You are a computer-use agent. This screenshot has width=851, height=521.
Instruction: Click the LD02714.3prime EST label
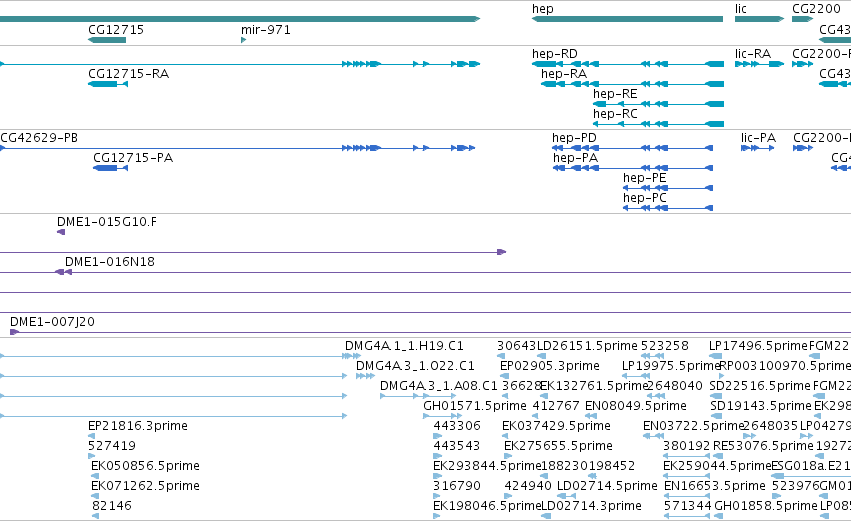coord(592,506)
